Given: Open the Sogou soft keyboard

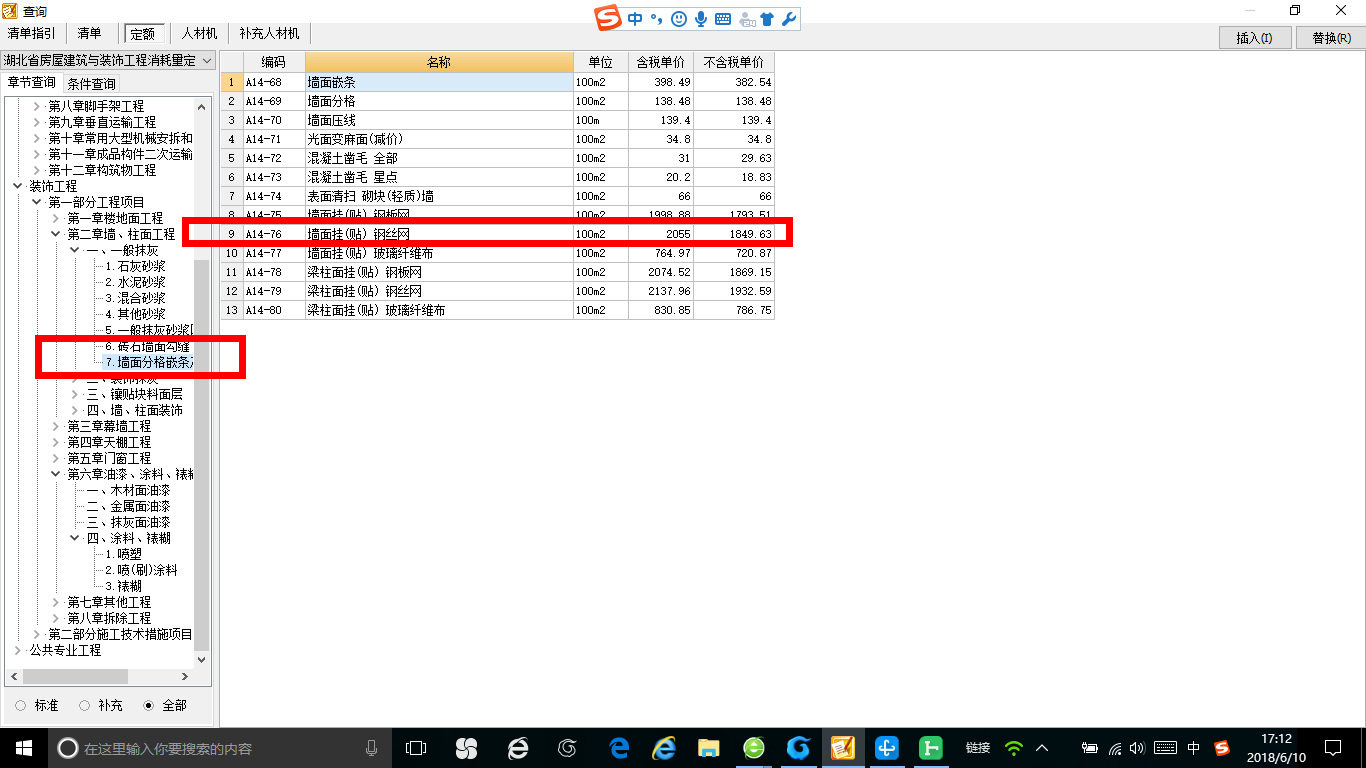Looking at the screenshot, I should click(x=722, y=19).
